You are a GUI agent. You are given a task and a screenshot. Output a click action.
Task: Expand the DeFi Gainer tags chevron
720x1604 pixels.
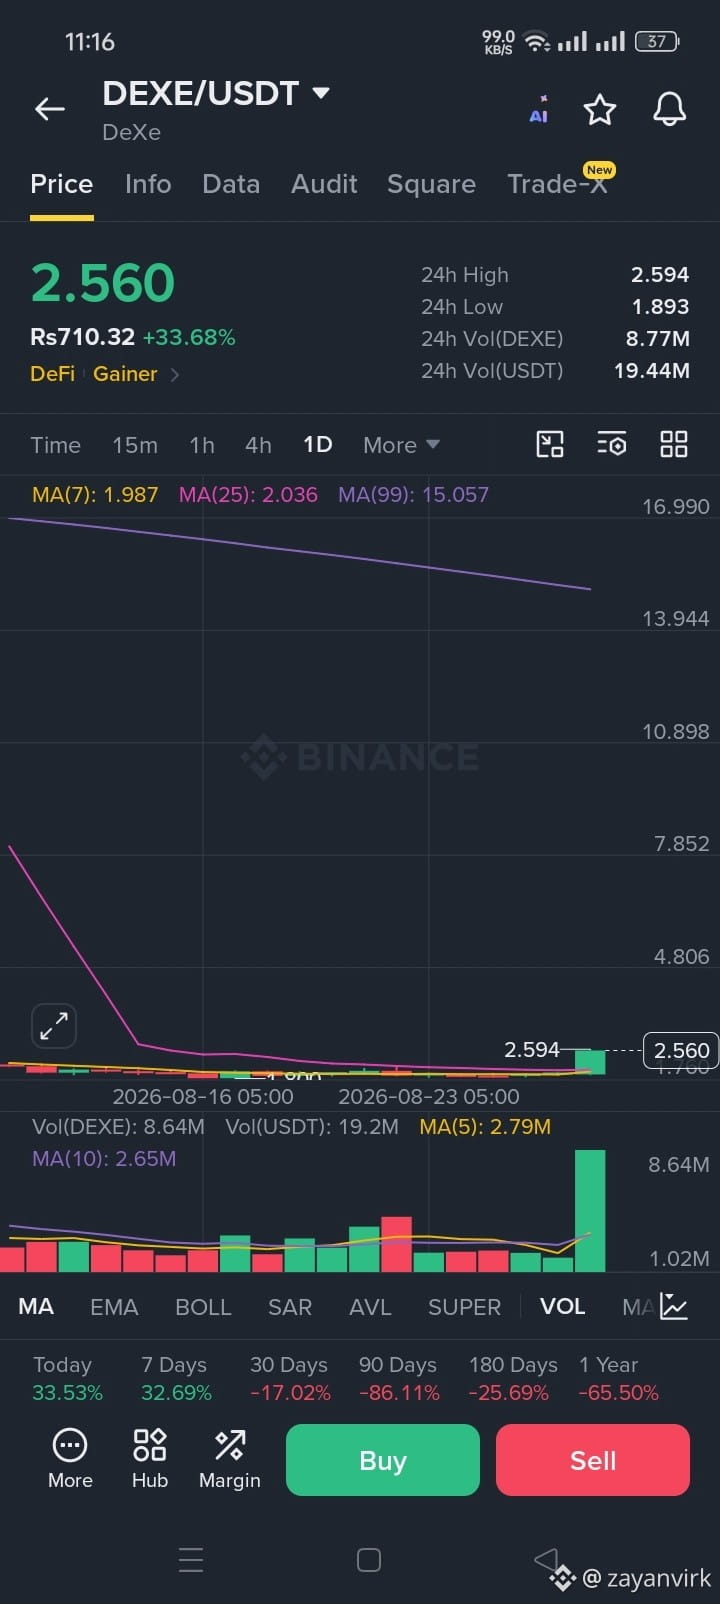pyautogui.click(x=175, y=374)
